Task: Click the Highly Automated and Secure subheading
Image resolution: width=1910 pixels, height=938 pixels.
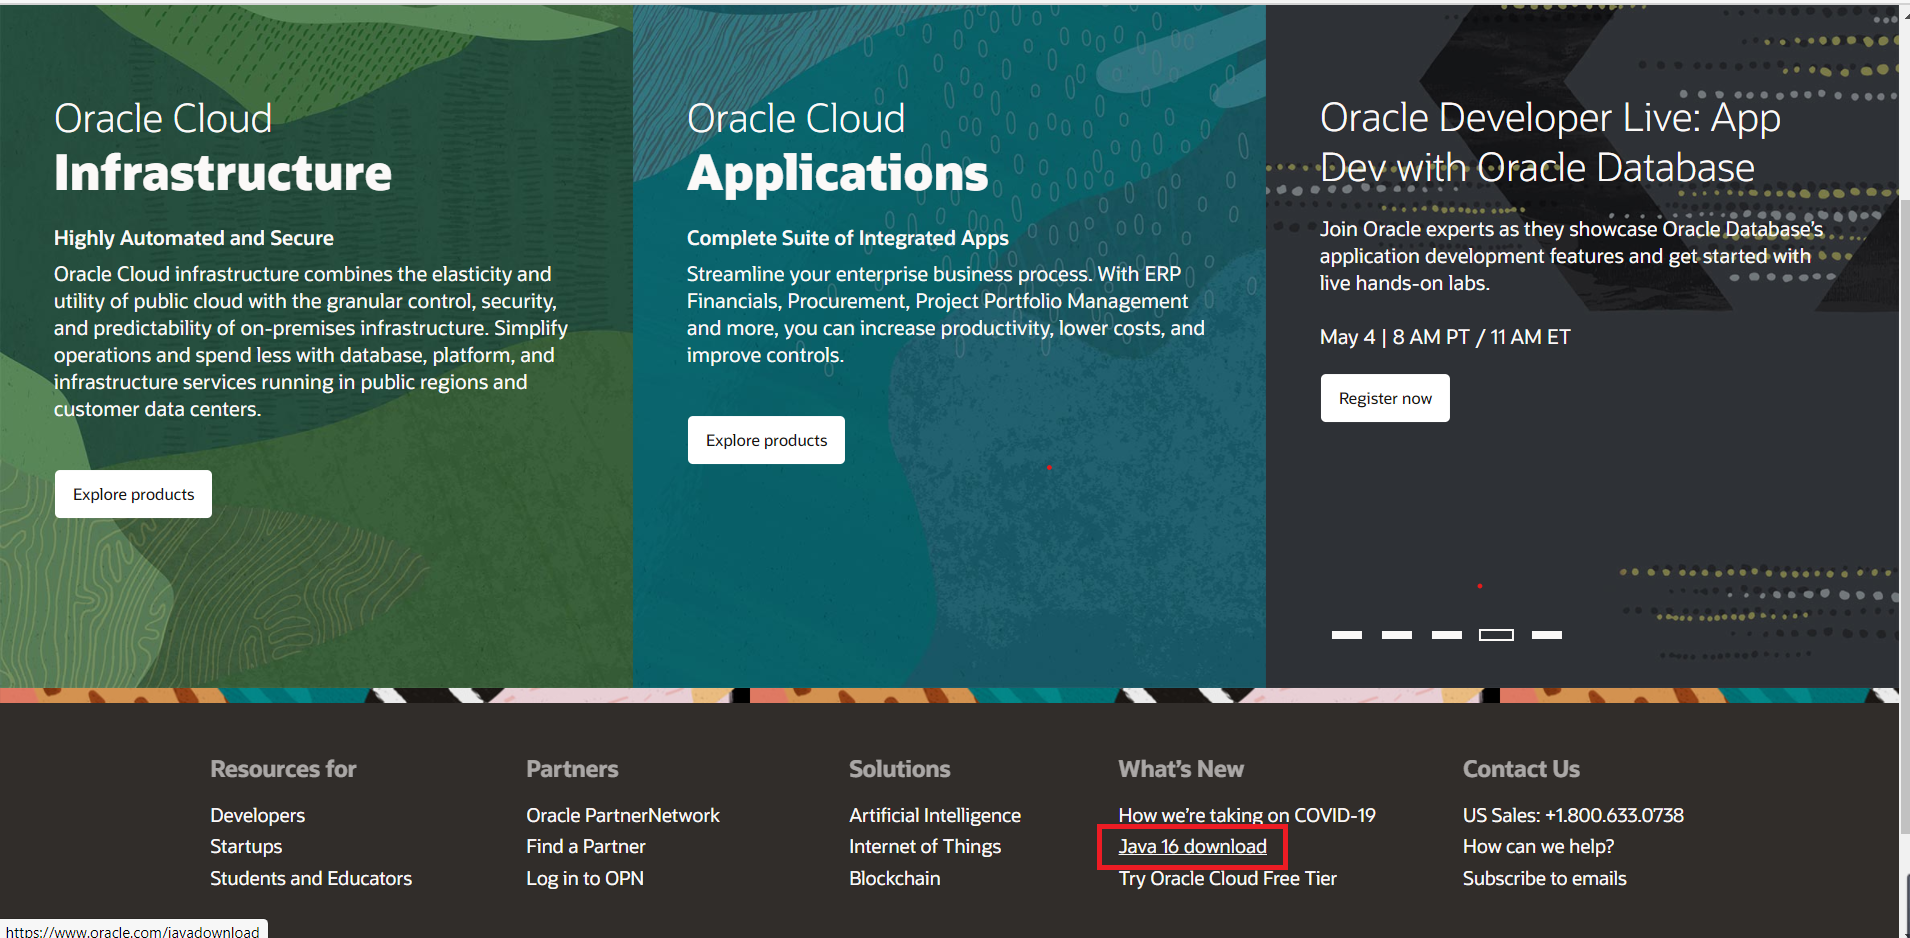Action: [x=194, y=238]
